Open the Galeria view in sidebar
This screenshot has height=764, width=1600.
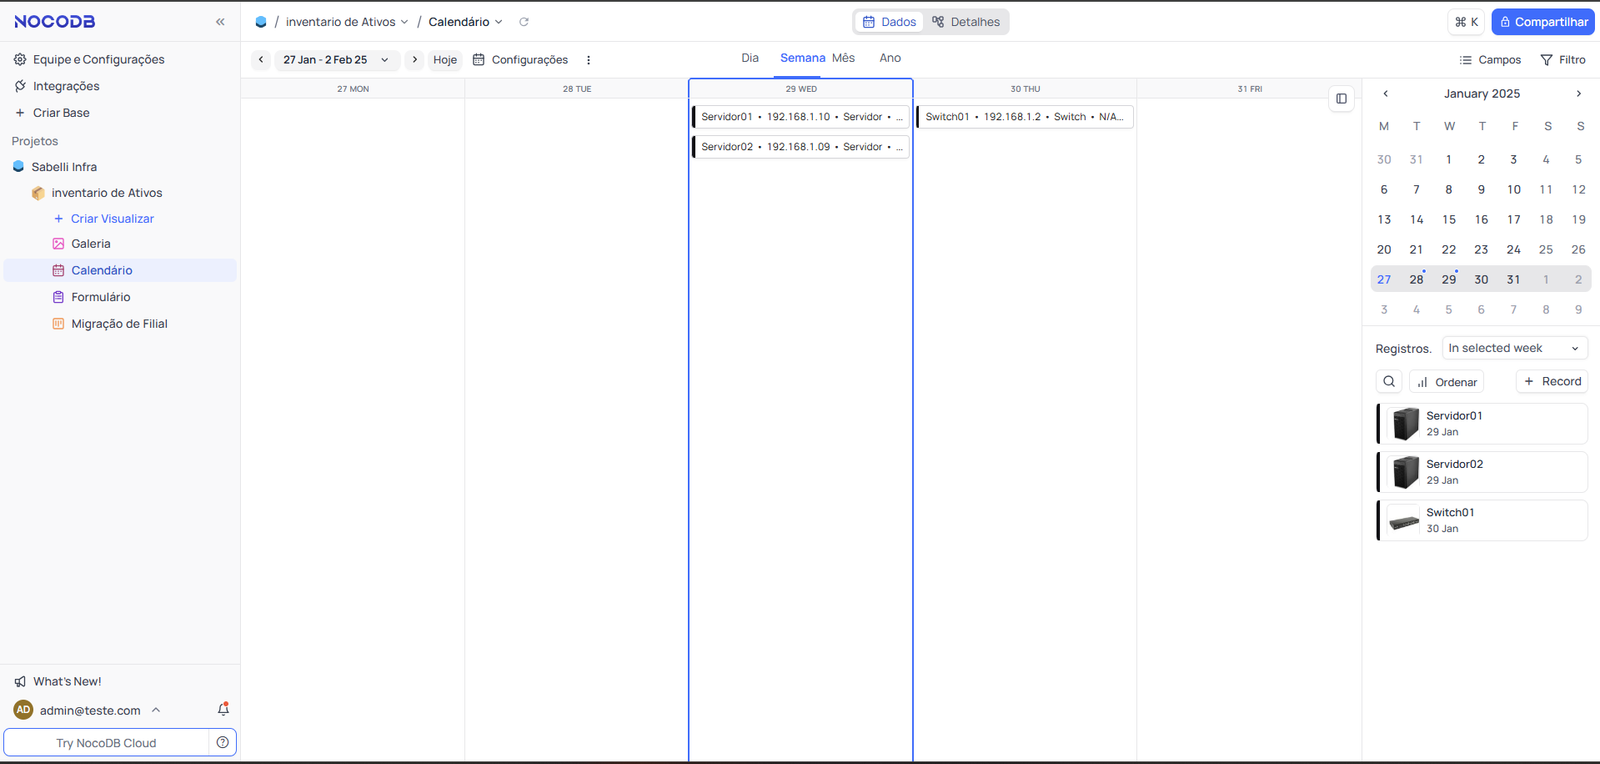(x=90, y=244)
